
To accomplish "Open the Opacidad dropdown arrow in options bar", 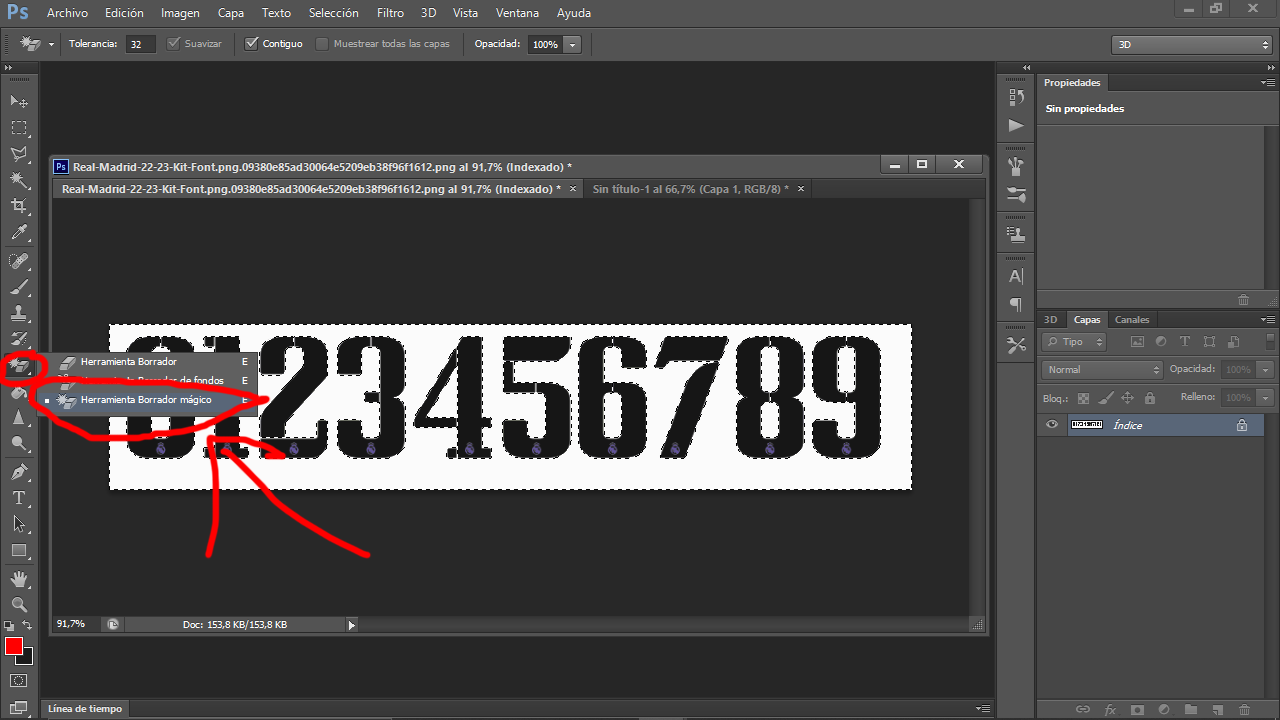I will tap(572, 45).
